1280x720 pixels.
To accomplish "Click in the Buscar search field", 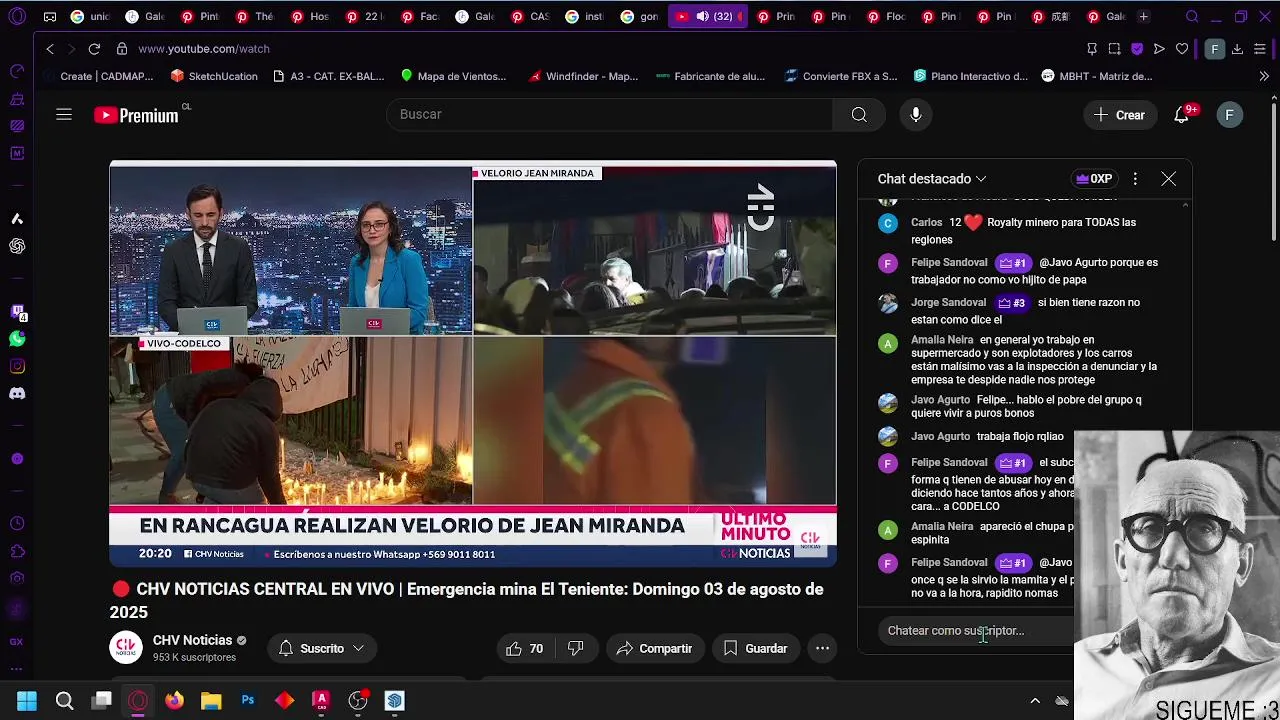I will pyautogui.click(x=610, y=115).
